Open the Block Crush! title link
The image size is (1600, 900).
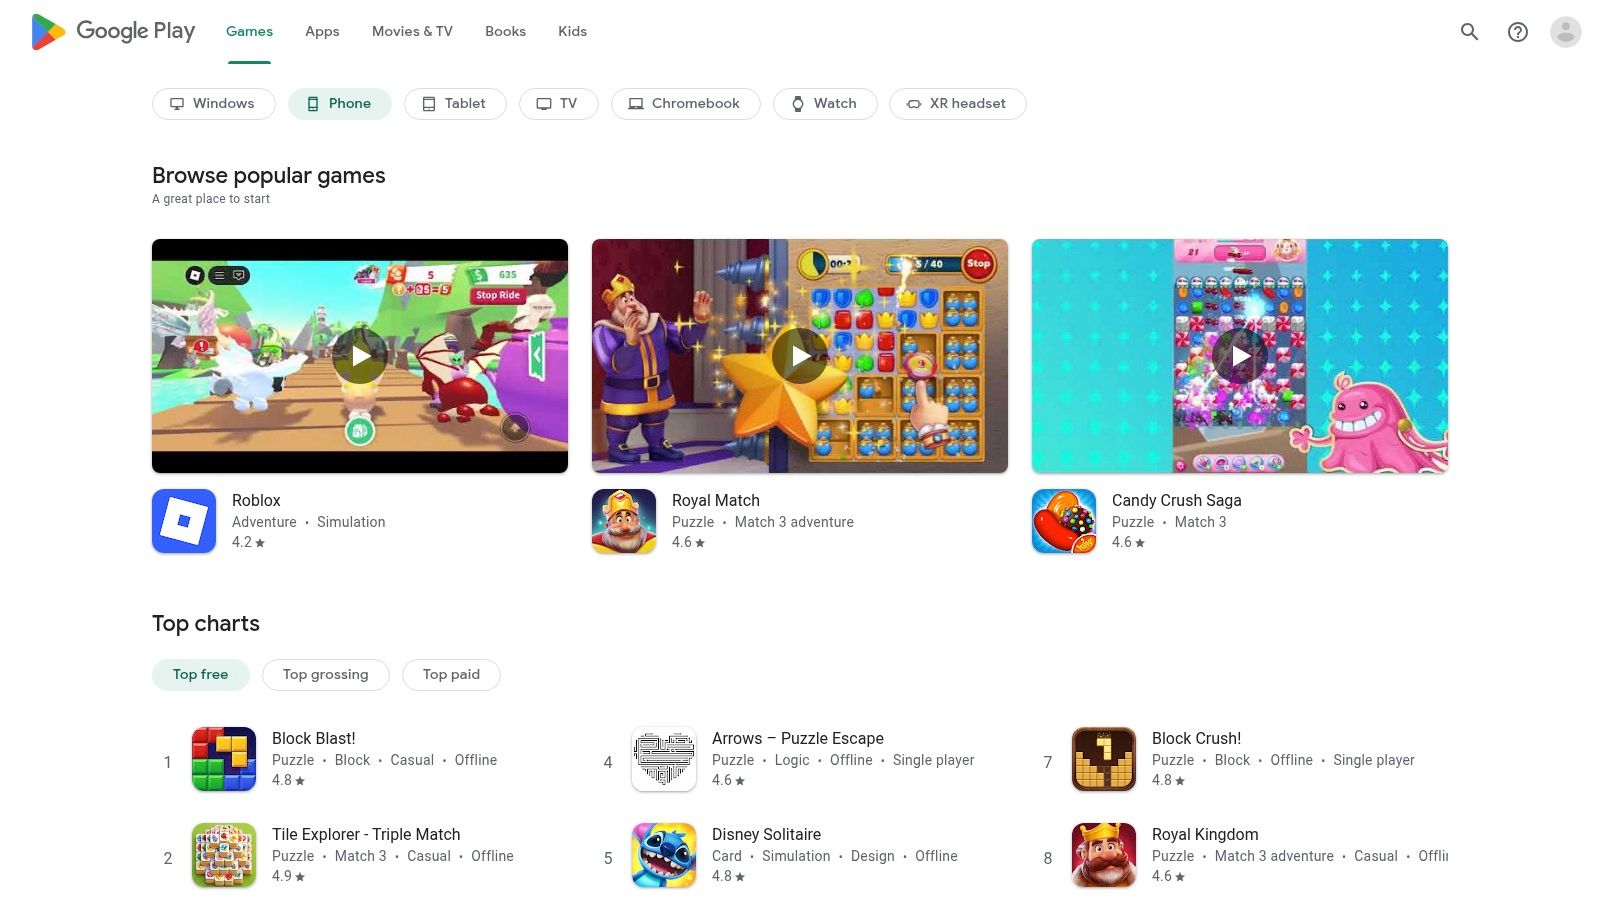(1196, 738)
